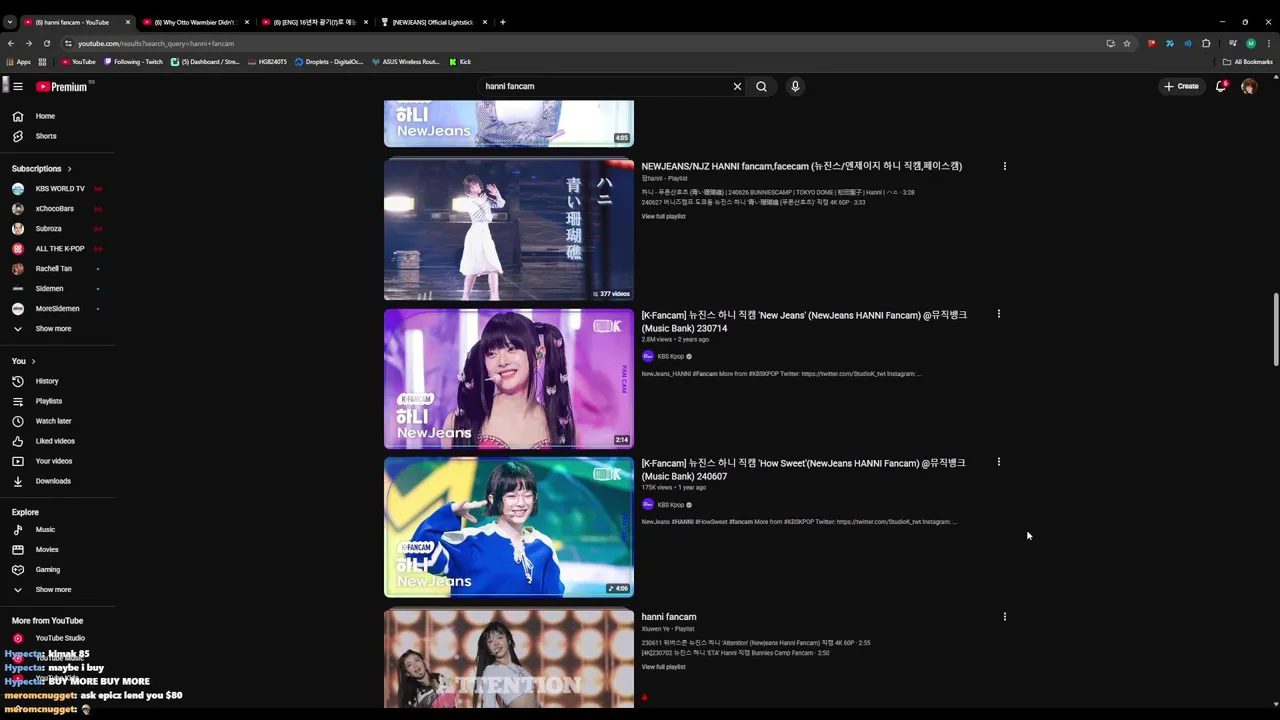Image resolution: width=1280 pixels, height=720 pixels.
Task: Click the YouTube Premium logo
Action: pos(62,87)
